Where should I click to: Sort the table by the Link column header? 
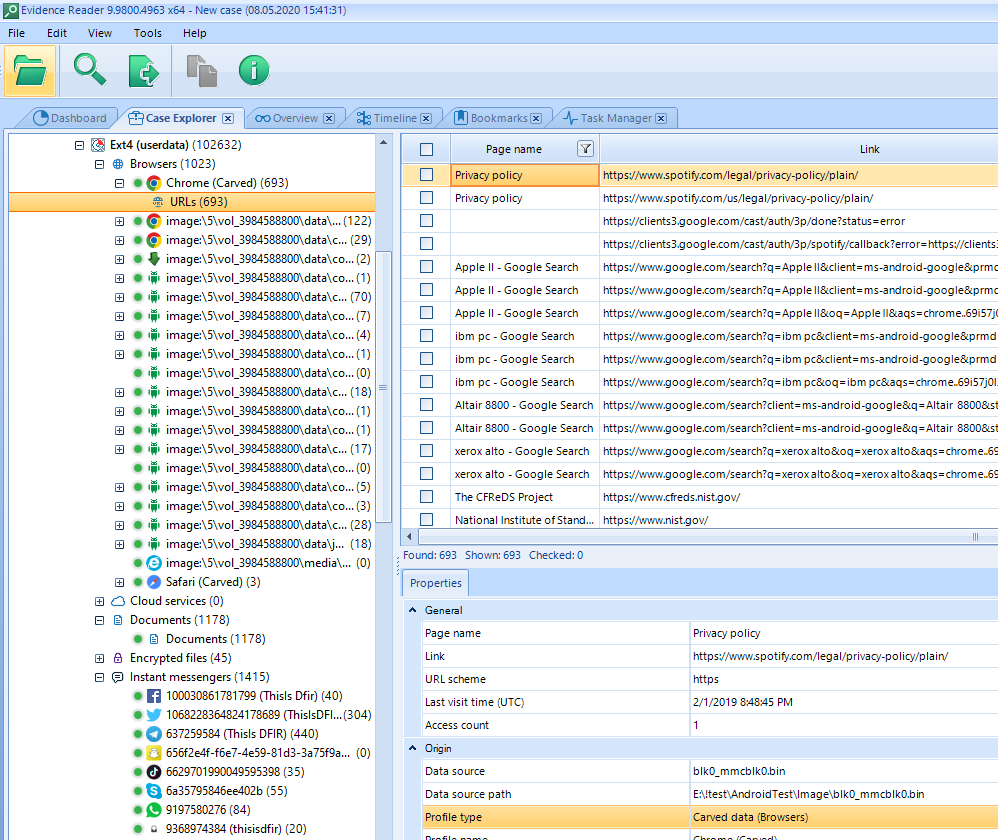[x=869, y=149]
